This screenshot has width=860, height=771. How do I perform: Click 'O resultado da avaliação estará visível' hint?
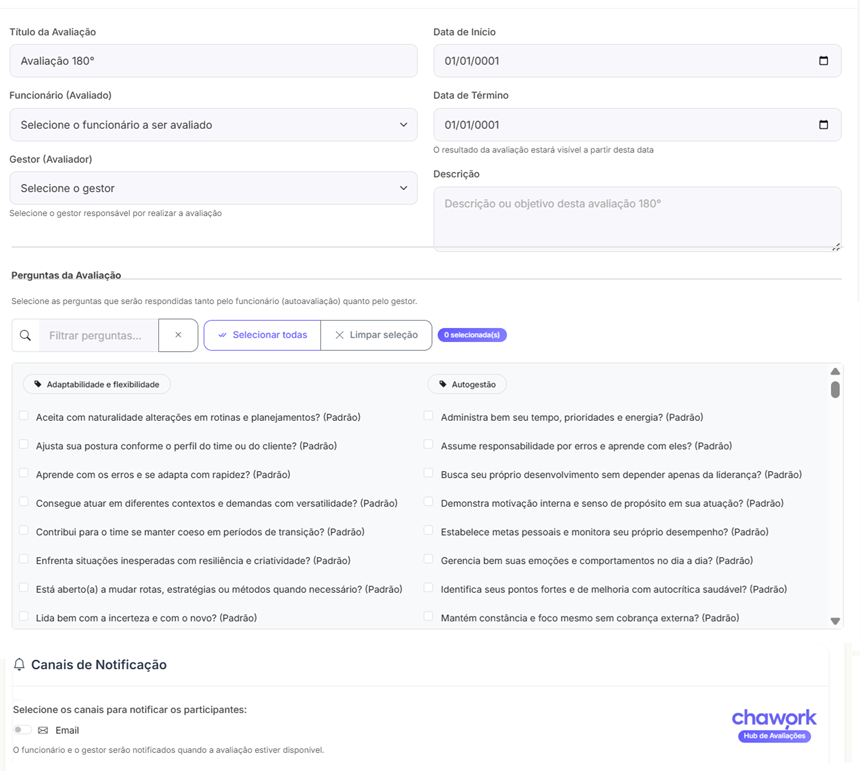point(544,150)
